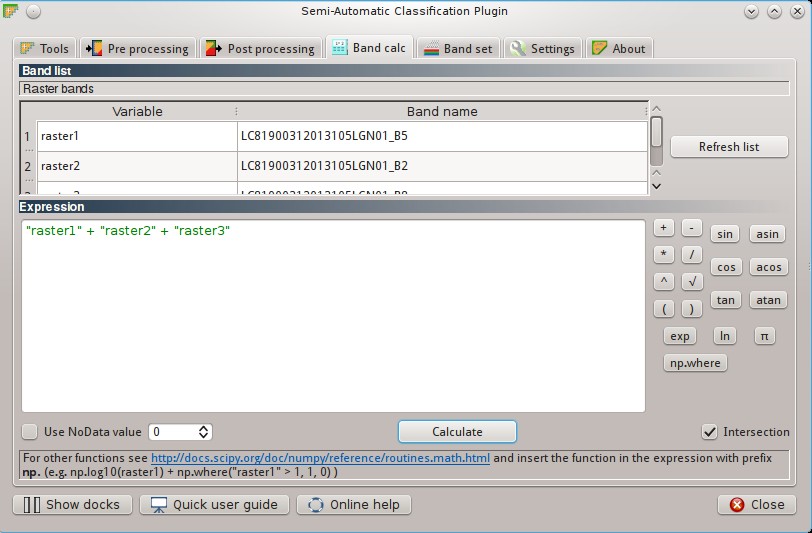Click the round title bar button beside the plugin icon

[x=33, y=11]
